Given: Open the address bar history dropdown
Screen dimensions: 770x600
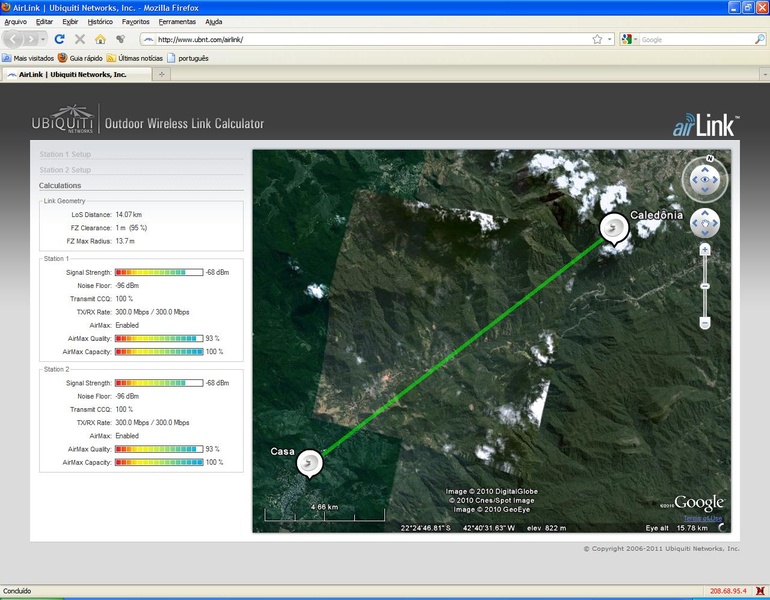Looking at the screenshot, I should tap(609, 39).
